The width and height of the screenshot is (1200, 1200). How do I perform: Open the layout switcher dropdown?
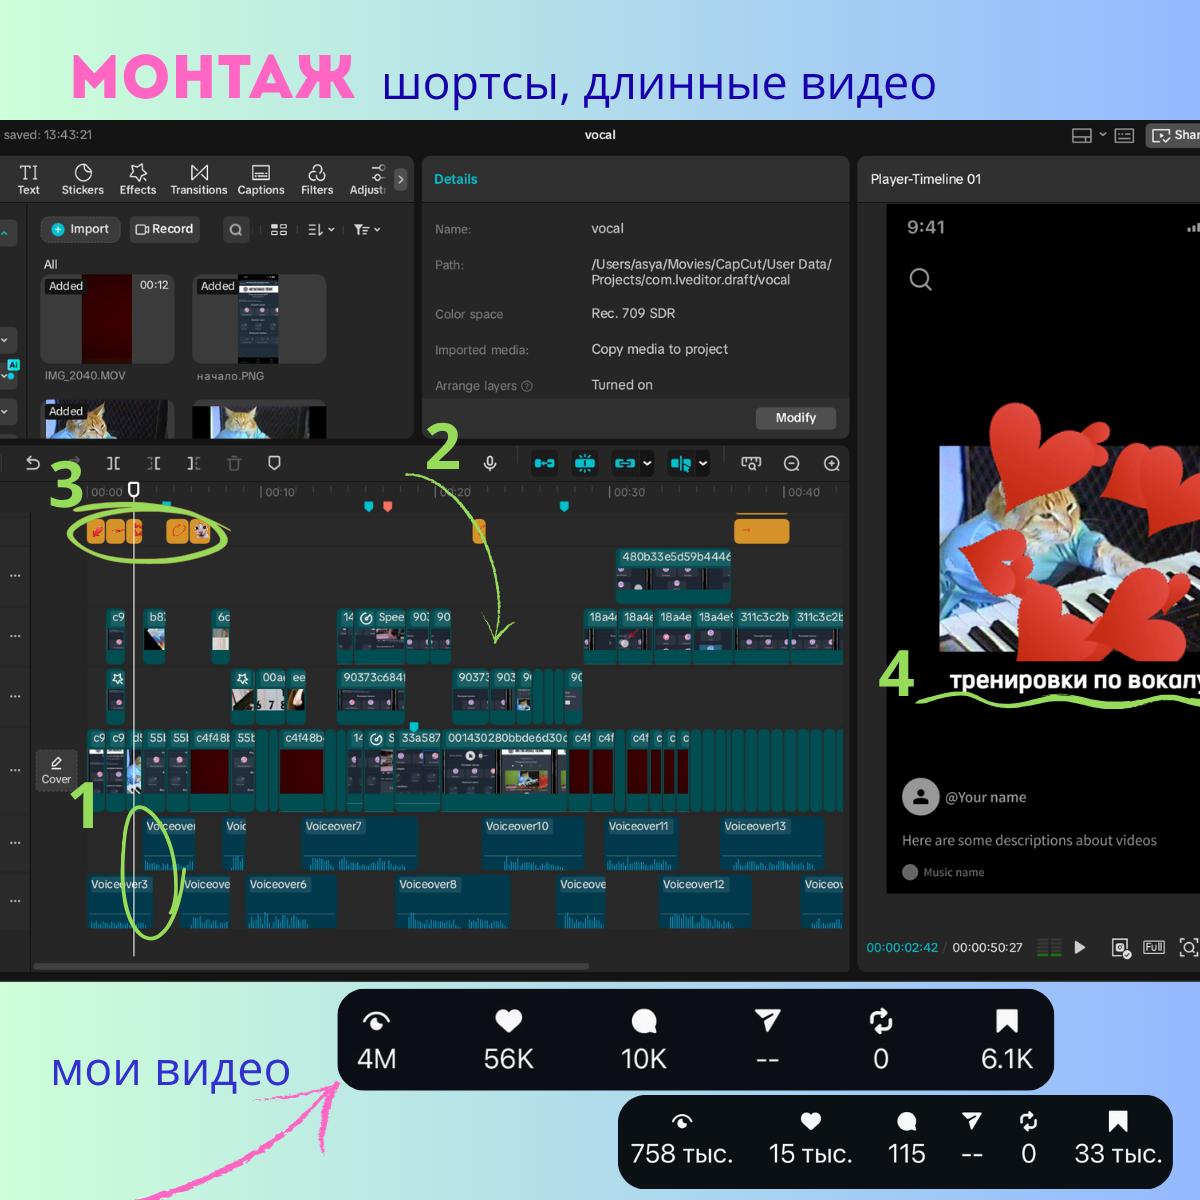[1089, 135]
